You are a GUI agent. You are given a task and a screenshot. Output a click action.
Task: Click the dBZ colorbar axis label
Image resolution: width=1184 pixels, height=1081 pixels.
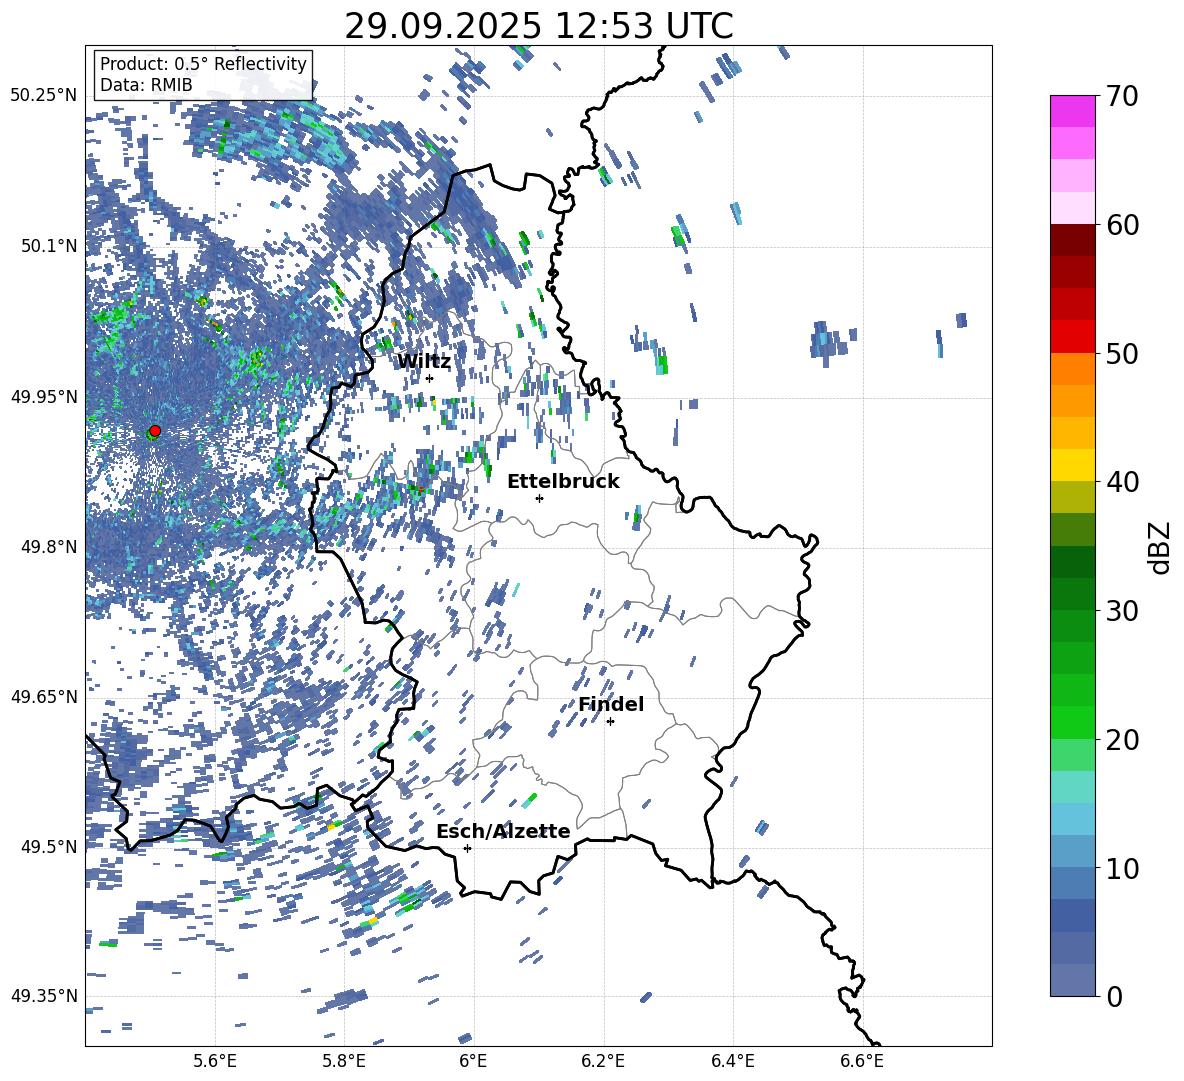coord(1160,547)
